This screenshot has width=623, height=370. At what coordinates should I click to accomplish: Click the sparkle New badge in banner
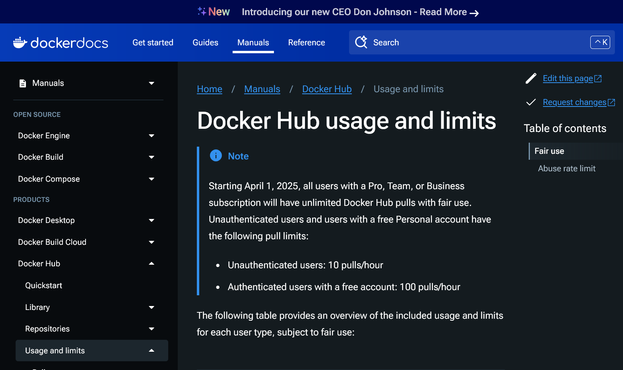(214, 12)
